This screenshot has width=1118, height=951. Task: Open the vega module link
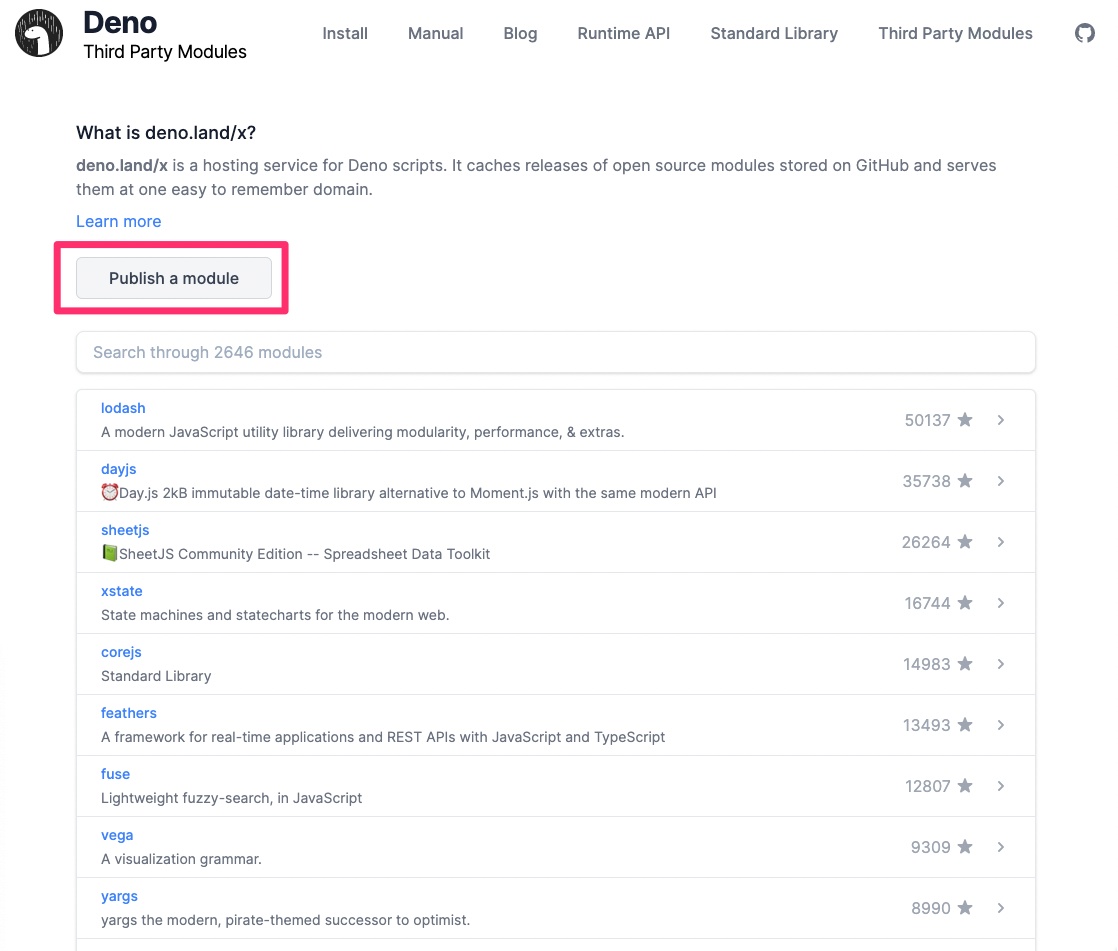point(117,835)
